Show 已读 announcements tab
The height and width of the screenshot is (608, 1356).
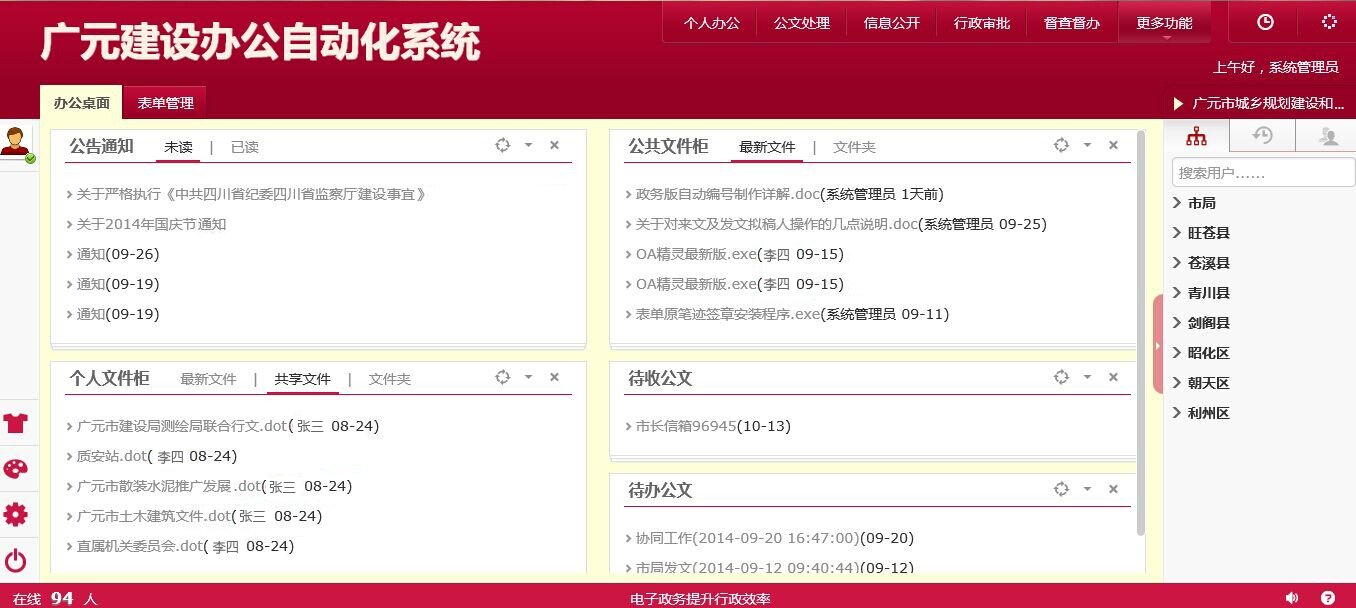244,147
